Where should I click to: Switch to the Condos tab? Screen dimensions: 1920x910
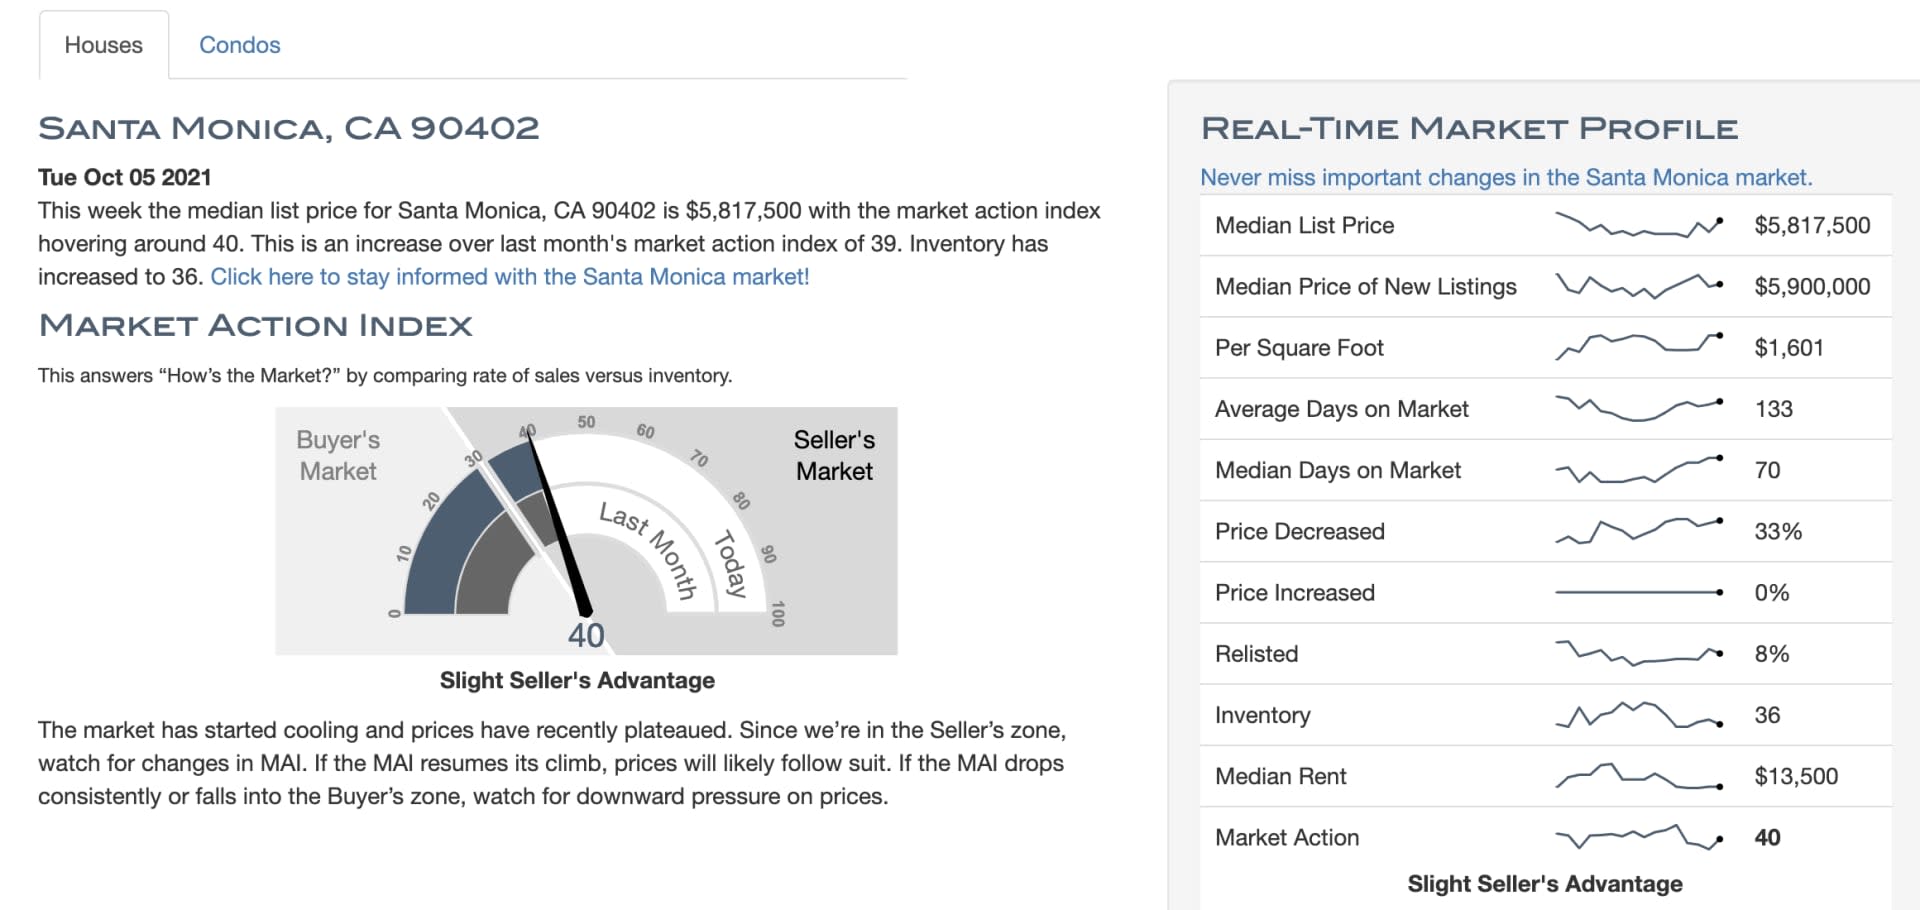click(x=239, y=45)
